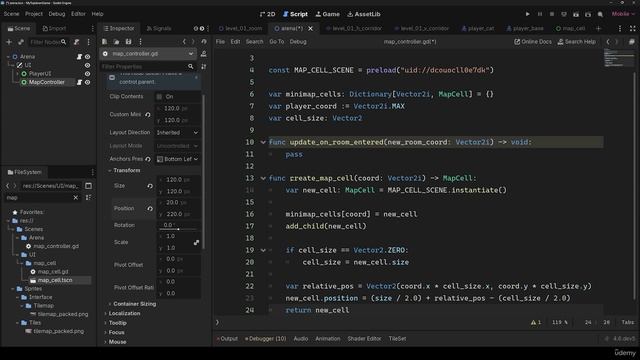The image size is (640, 360).
Task: Hide the MapController node
Action: [87, 82]
